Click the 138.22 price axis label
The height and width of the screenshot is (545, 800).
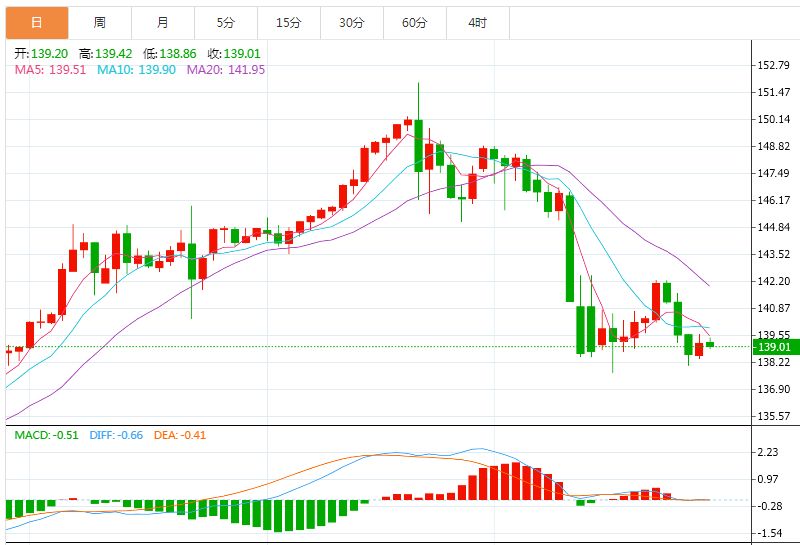click(773, 362)
